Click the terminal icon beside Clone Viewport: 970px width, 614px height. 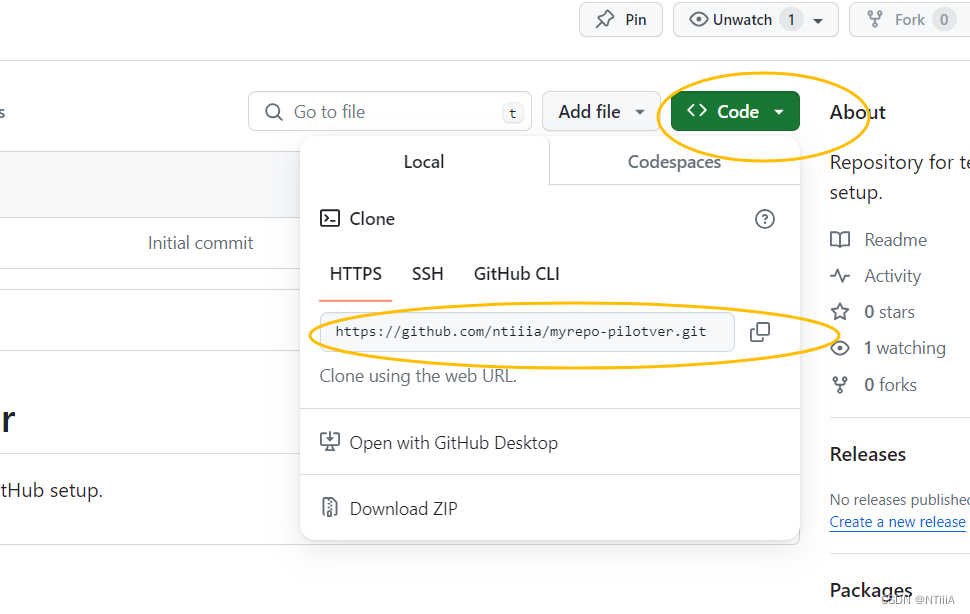pyautogui.click(x=330, y=218)
